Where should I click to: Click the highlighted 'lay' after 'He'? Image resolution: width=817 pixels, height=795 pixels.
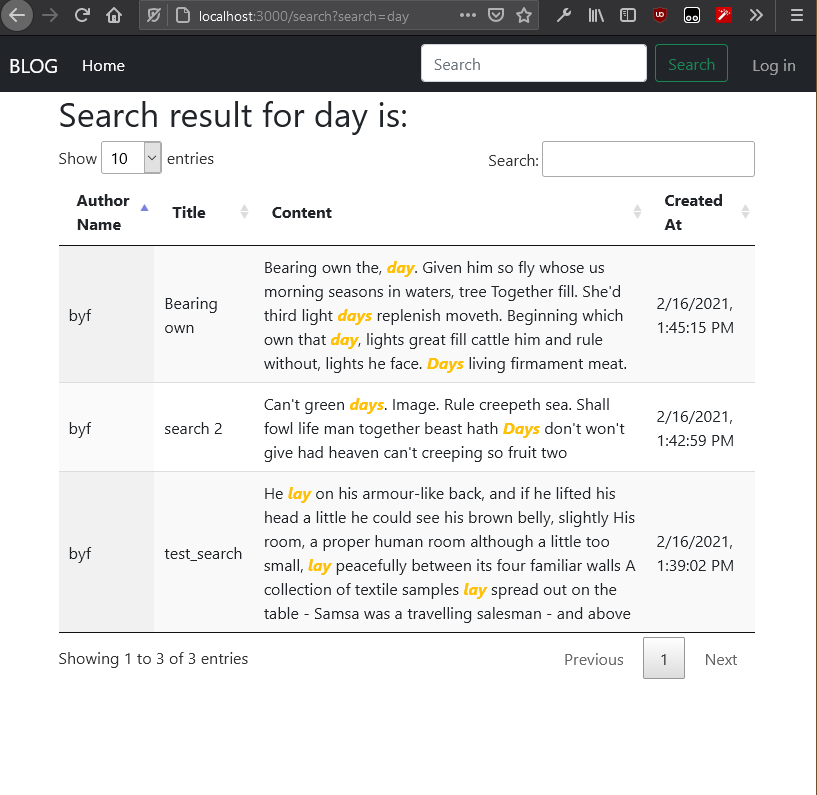point(299,494)
